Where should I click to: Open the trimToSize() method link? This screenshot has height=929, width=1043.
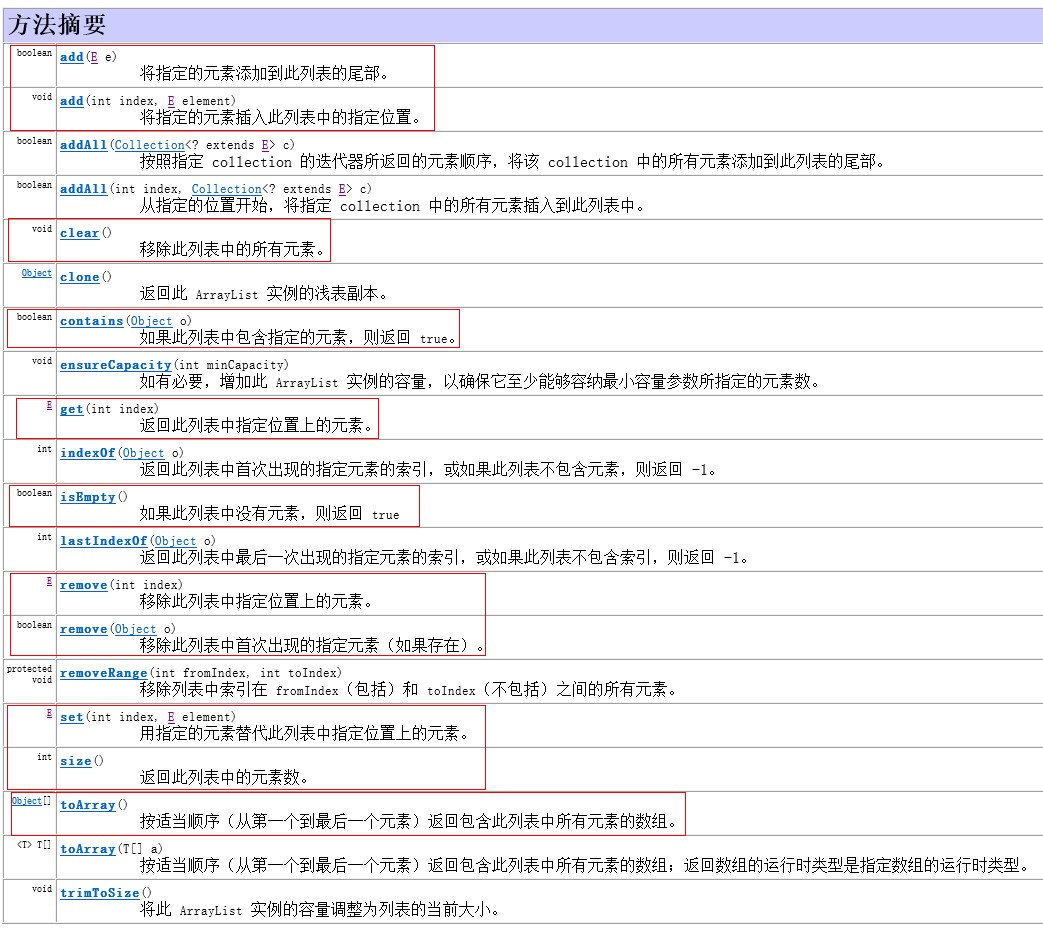click(99, 893)
